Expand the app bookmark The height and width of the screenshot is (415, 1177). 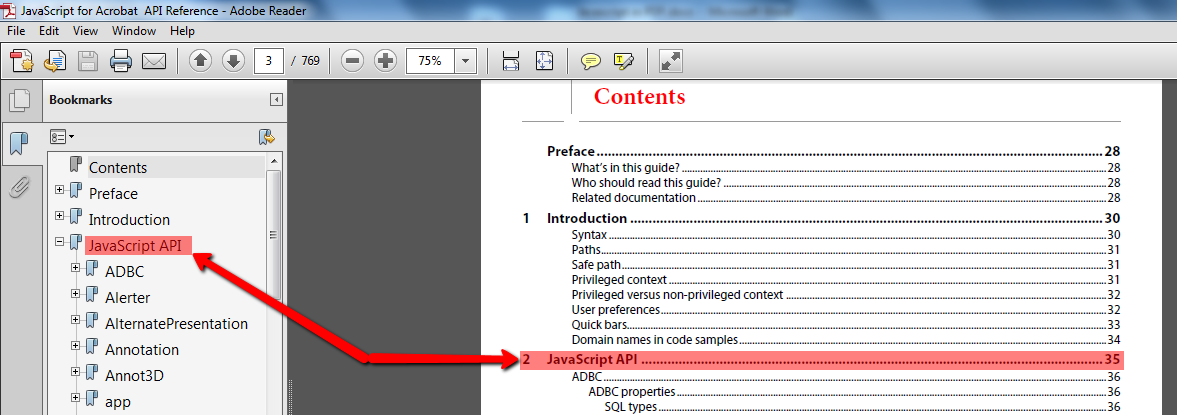pos(75,398)
